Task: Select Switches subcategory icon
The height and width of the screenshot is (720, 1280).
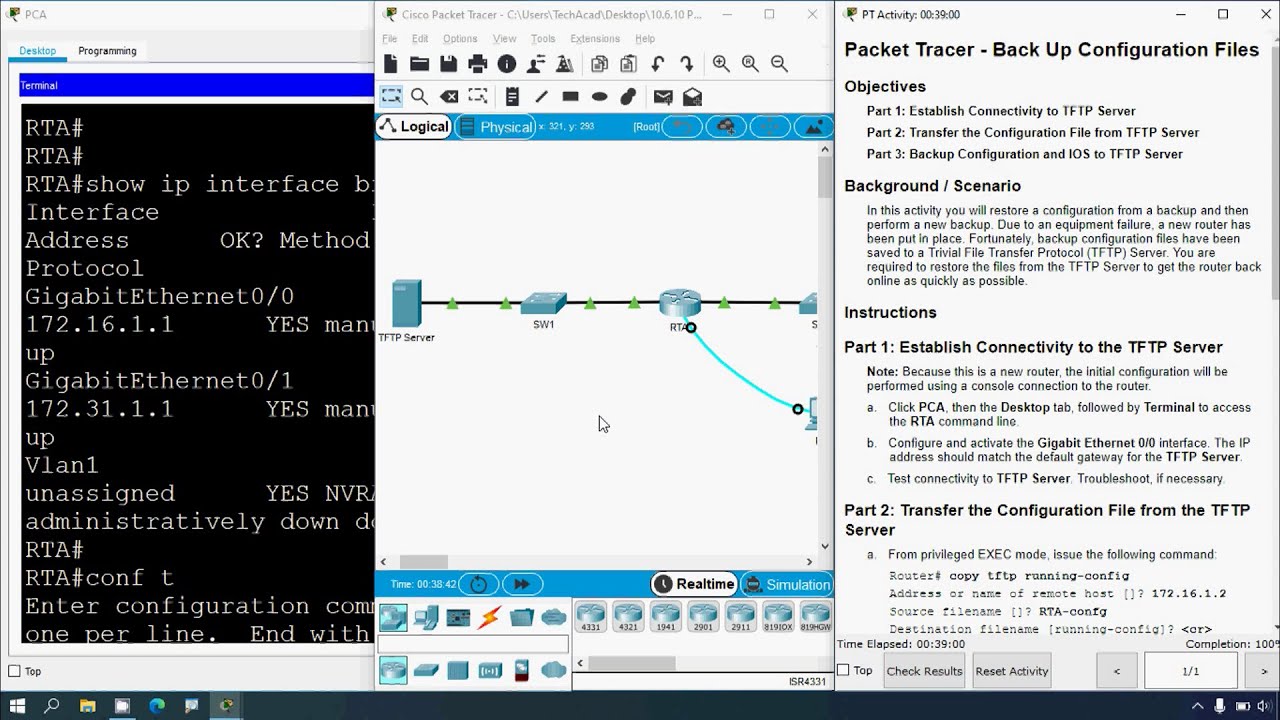Action: (426, 671)
